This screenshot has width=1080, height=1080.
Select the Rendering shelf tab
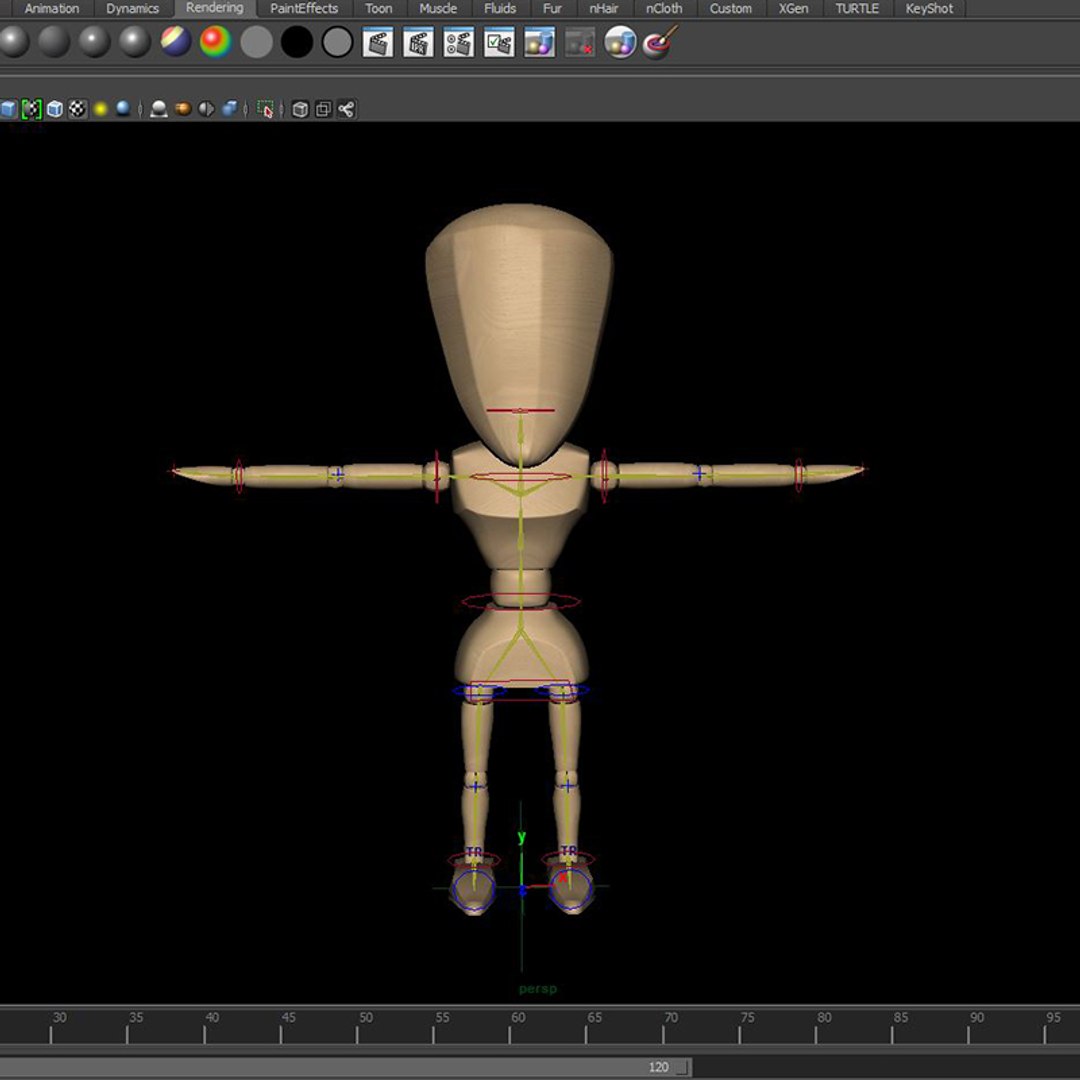tap(214, 8)
